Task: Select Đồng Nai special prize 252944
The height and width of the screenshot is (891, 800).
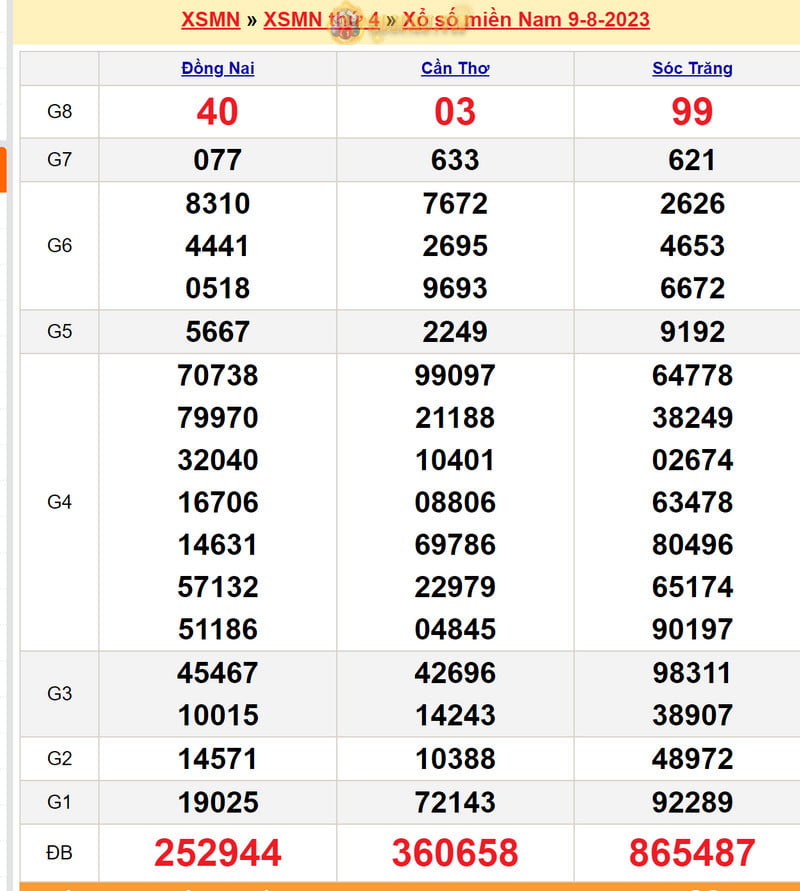Action: [x=218, y=853]
